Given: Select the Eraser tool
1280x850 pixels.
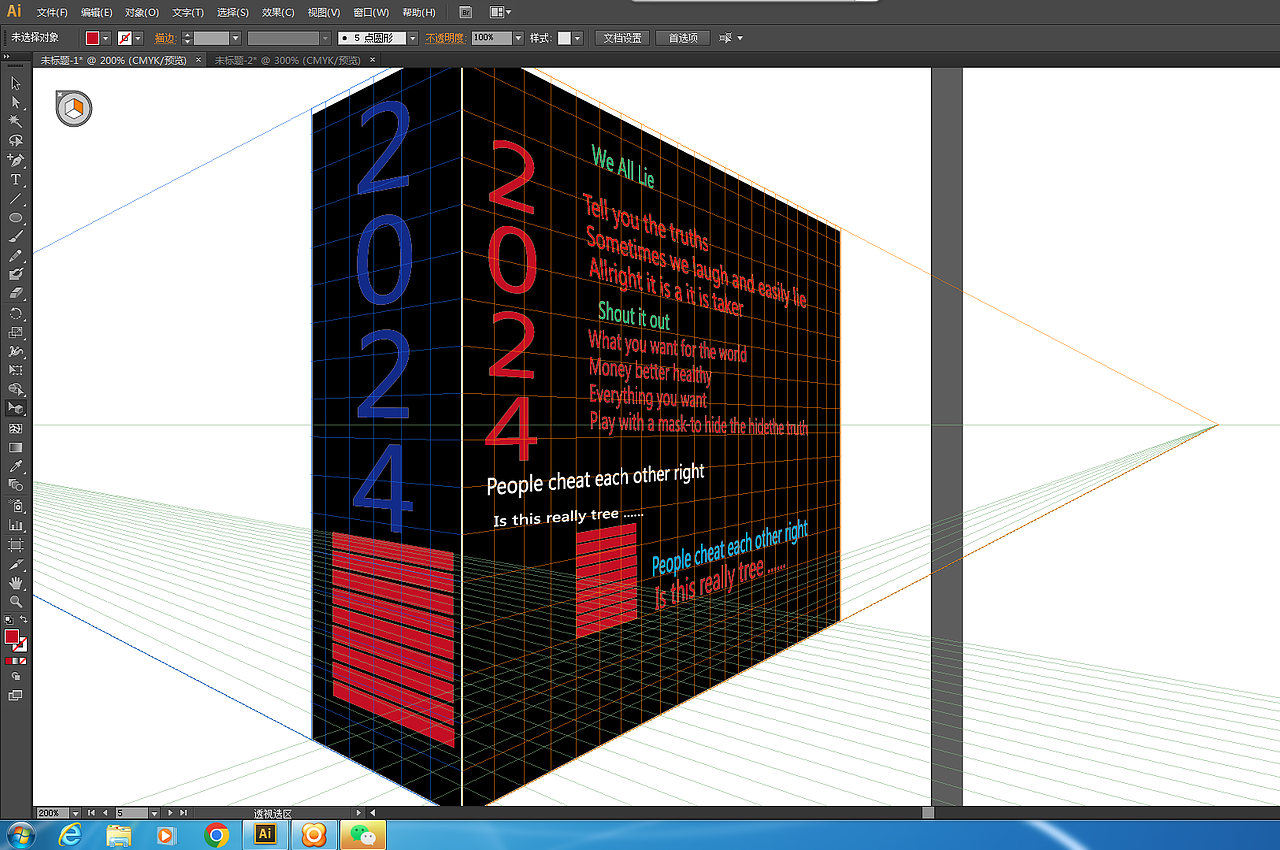Looking at the screenshot, I should pyautogui.click(x=16, y=293).
